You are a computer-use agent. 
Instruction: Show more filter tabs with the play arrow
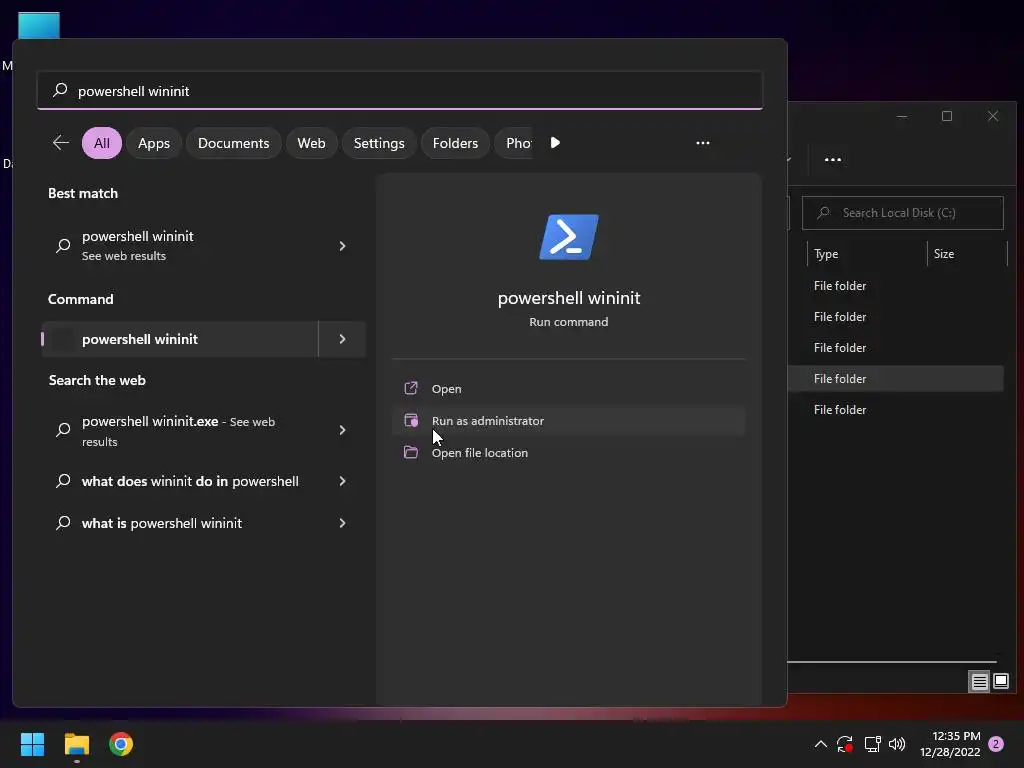tap(555, 142)
